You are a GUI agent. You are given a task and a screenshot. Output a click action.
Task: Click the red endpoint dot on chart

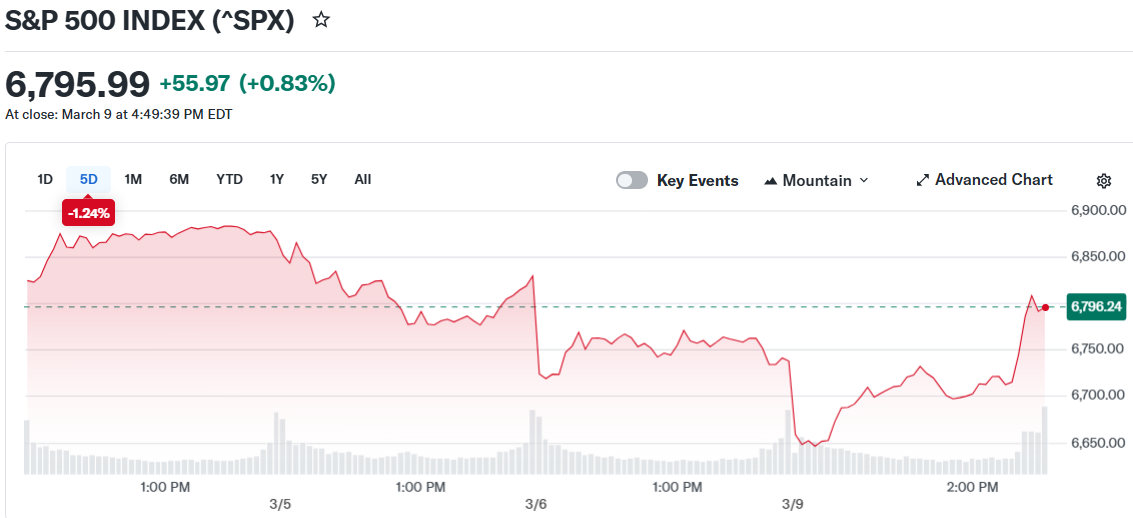point(1045,307)
